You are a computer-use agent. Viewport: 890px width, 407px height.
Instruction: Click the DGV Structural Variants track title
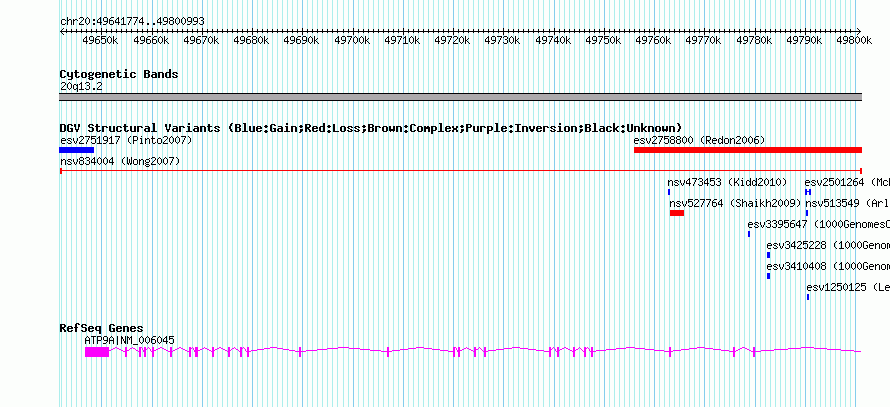(x=371, y=128)
